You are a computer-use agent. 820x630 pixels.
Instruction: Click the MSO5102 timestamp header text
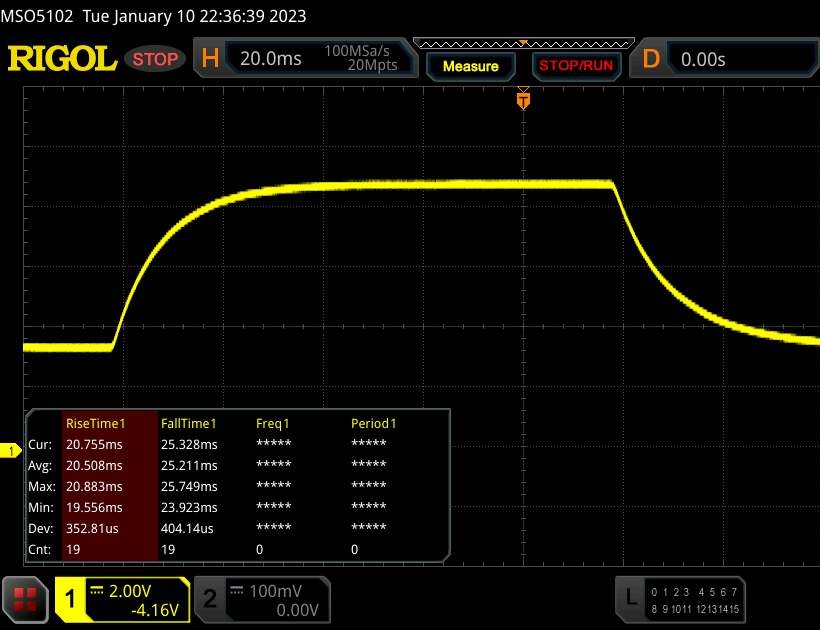(x=153, y=16)
